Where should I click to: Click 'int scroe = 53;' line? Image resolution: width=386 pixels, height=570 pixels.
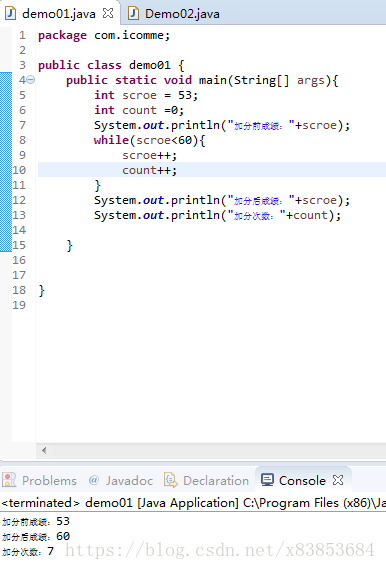[146, 95]
